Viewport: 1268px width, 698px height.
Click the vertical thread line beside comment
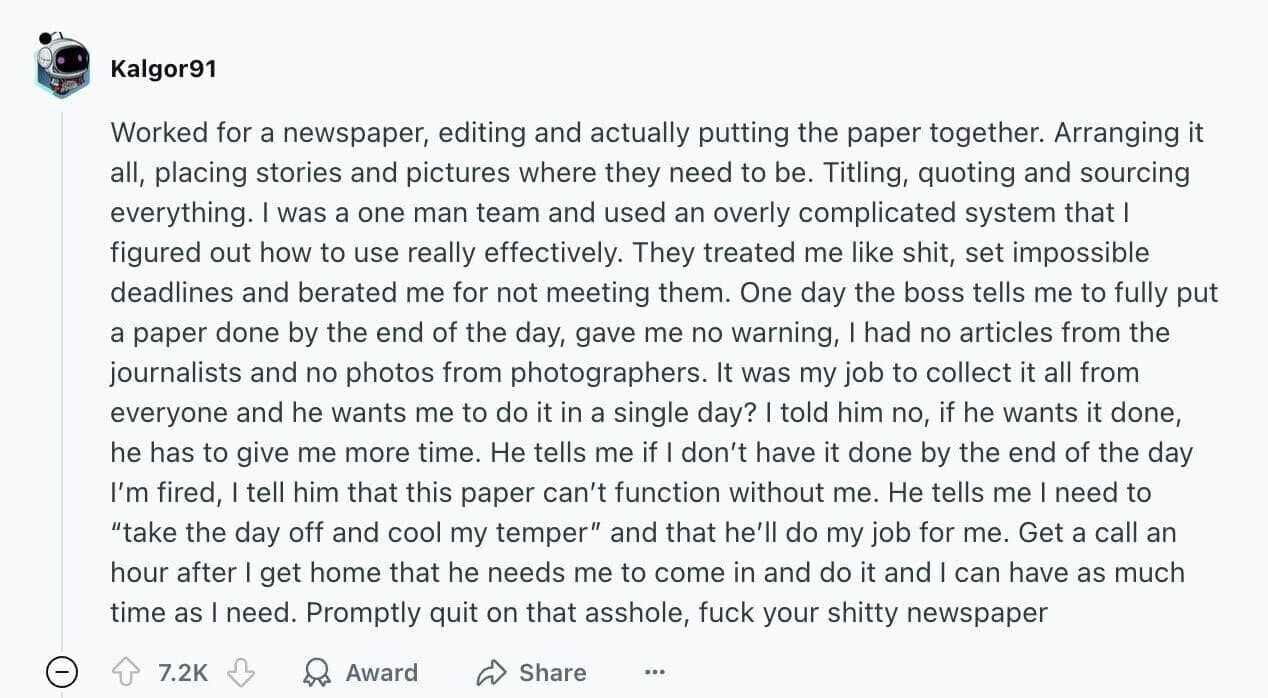click(x=62, y=380)
